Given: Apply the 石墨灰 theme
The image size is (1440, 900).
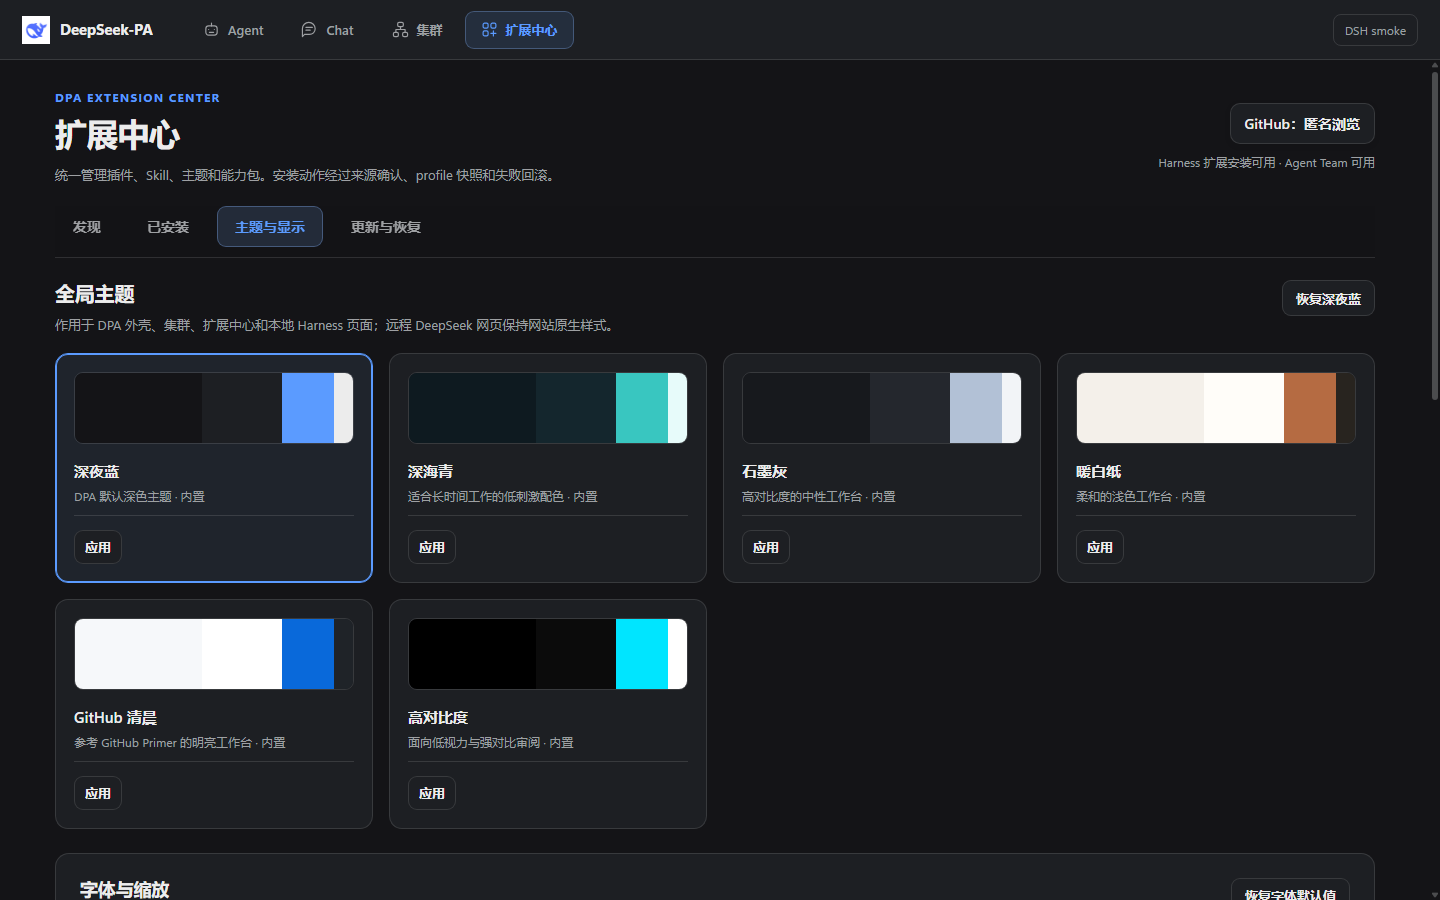Looking at the screenshot, I should pos(766,547).
